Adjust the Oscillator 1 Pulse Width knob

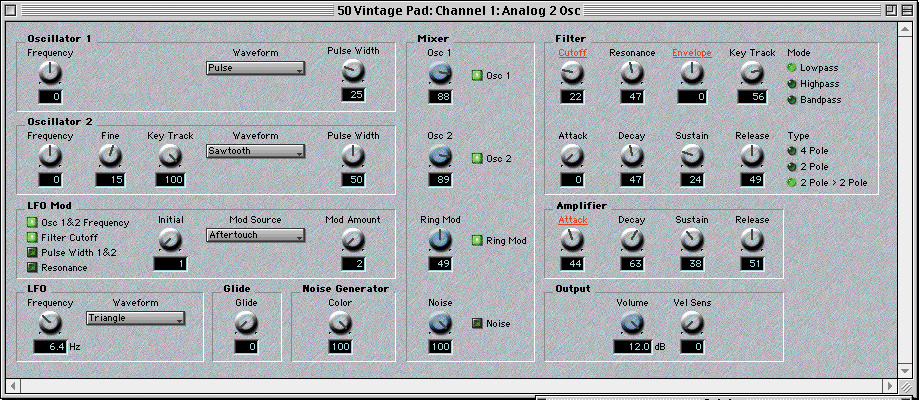point(353,71)
